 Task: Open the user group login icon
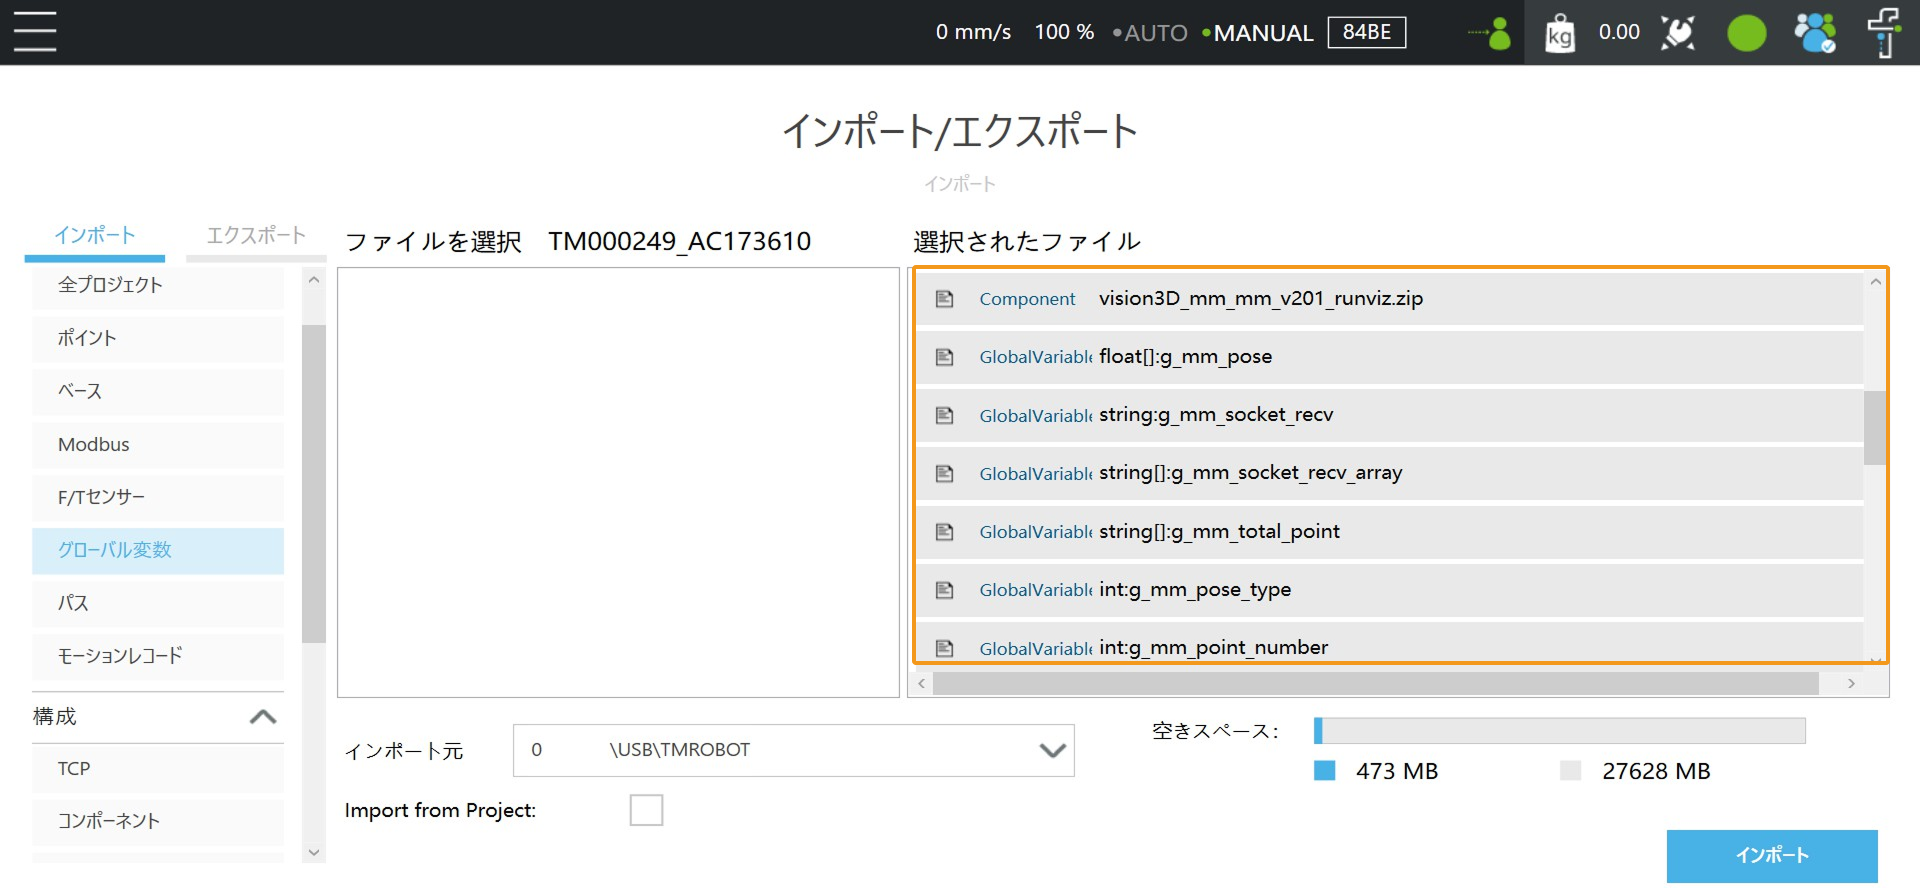click(1814, 33)
